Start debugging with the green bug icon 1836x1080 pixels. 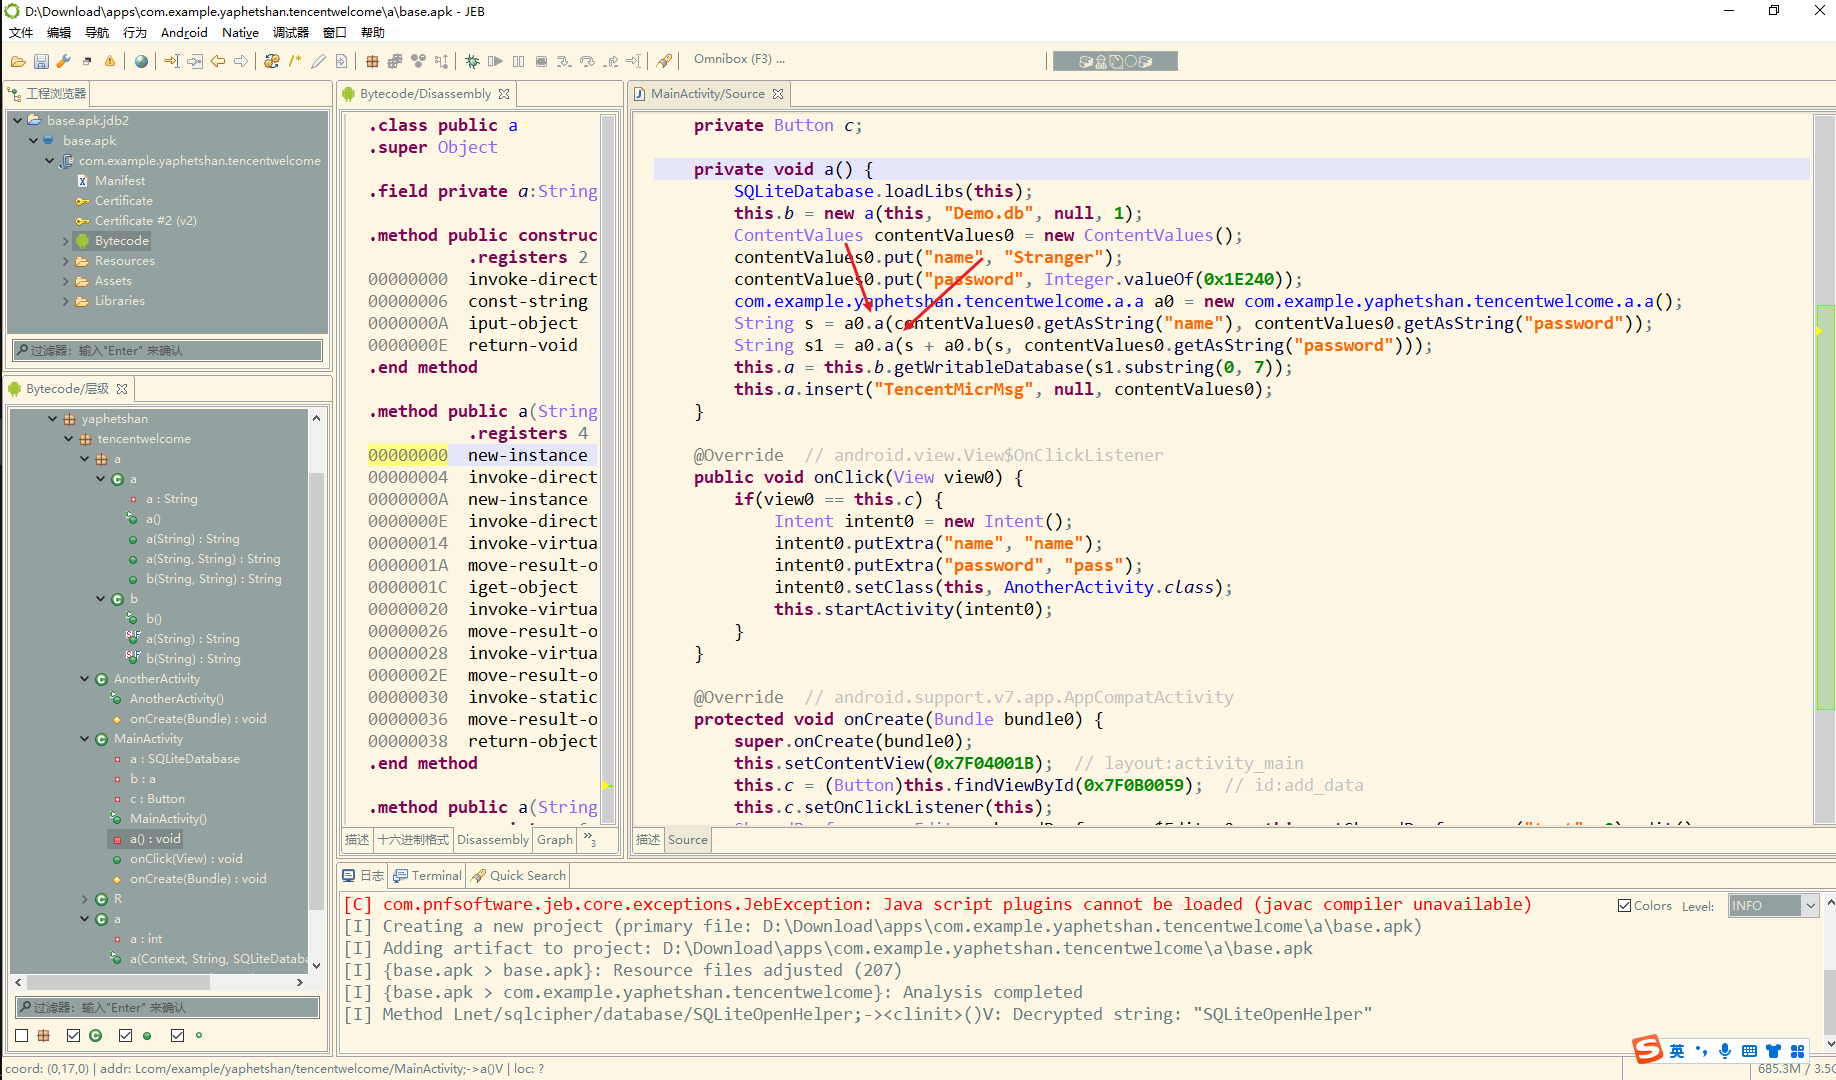472,62
